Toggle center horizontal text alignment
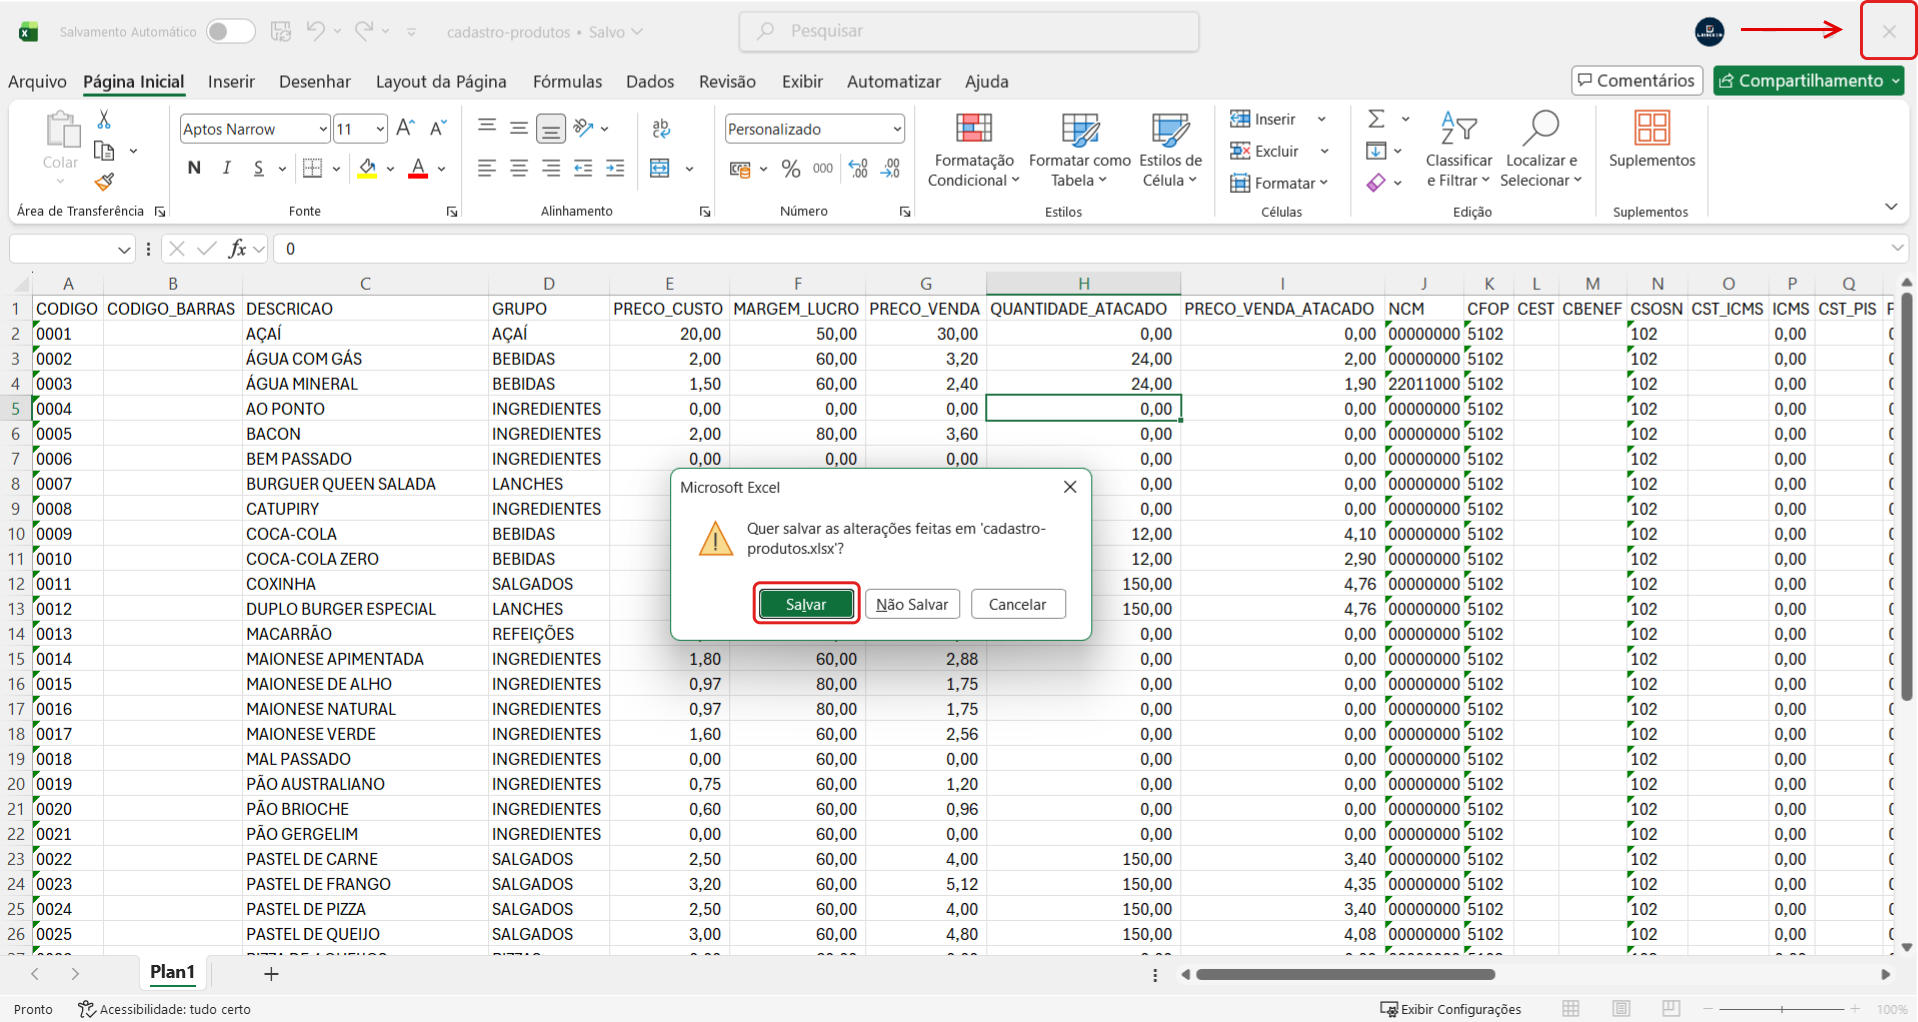This screenshot has width=1918, height=1022. tap(519, 169)
